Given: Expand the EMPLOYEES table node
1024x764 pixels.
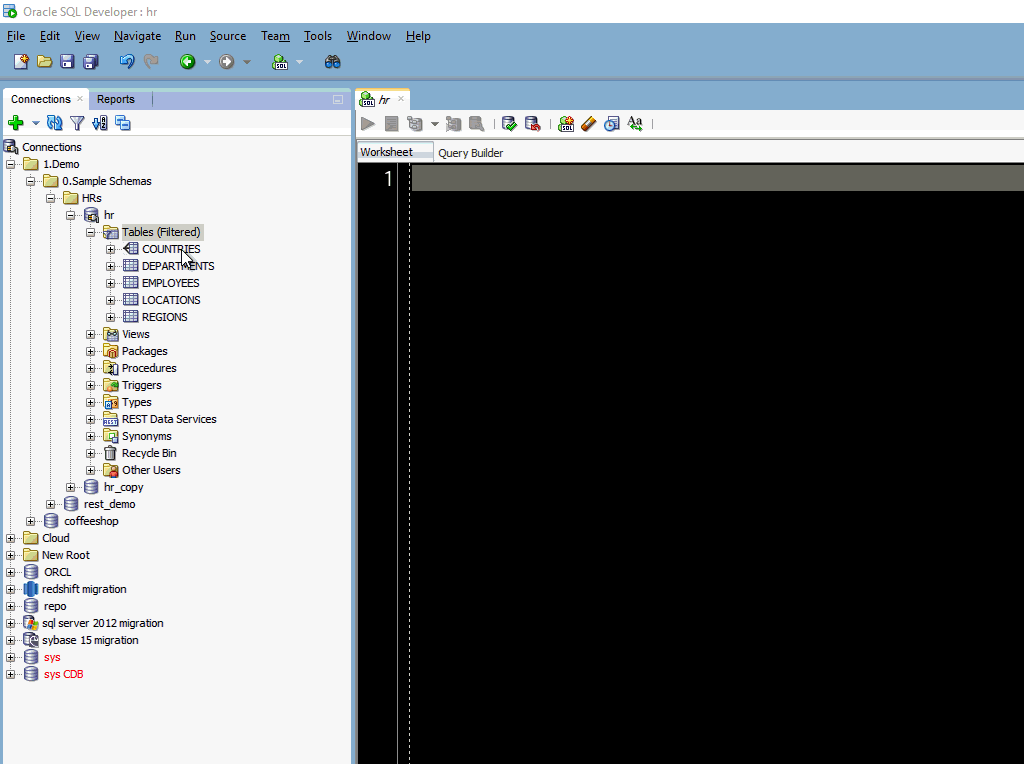Looking at the screenshot, I should tap(111, 283).
